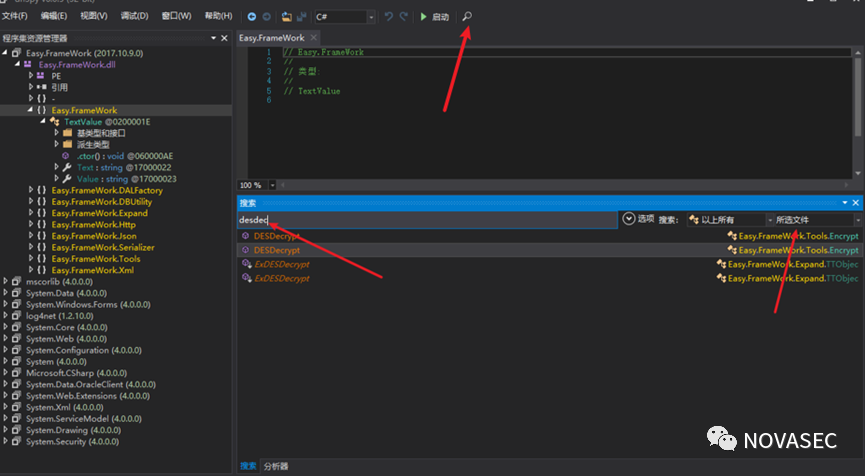Image resolution: width=865 pixels, height=476 pixels.
Task: Collapse the Easy.FrameWork namespace node
Action: (x=31, y=110)
